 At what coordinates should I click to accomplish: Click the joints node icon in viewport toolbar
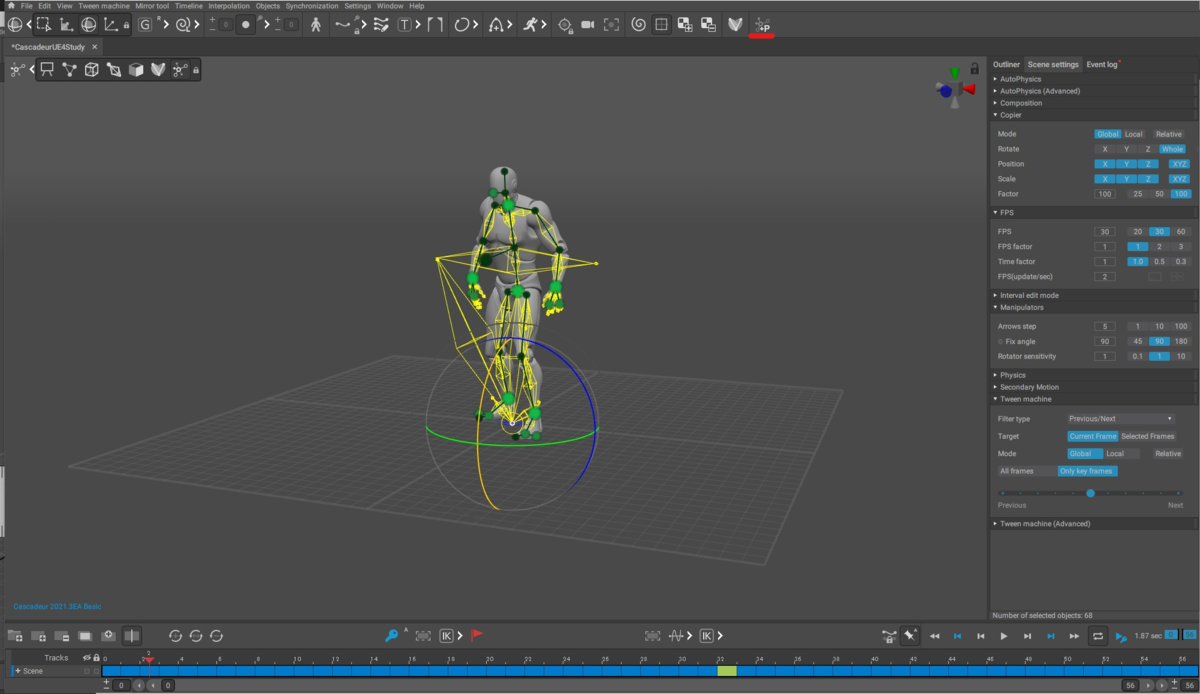pyautogui.click(x=69, y=69)
